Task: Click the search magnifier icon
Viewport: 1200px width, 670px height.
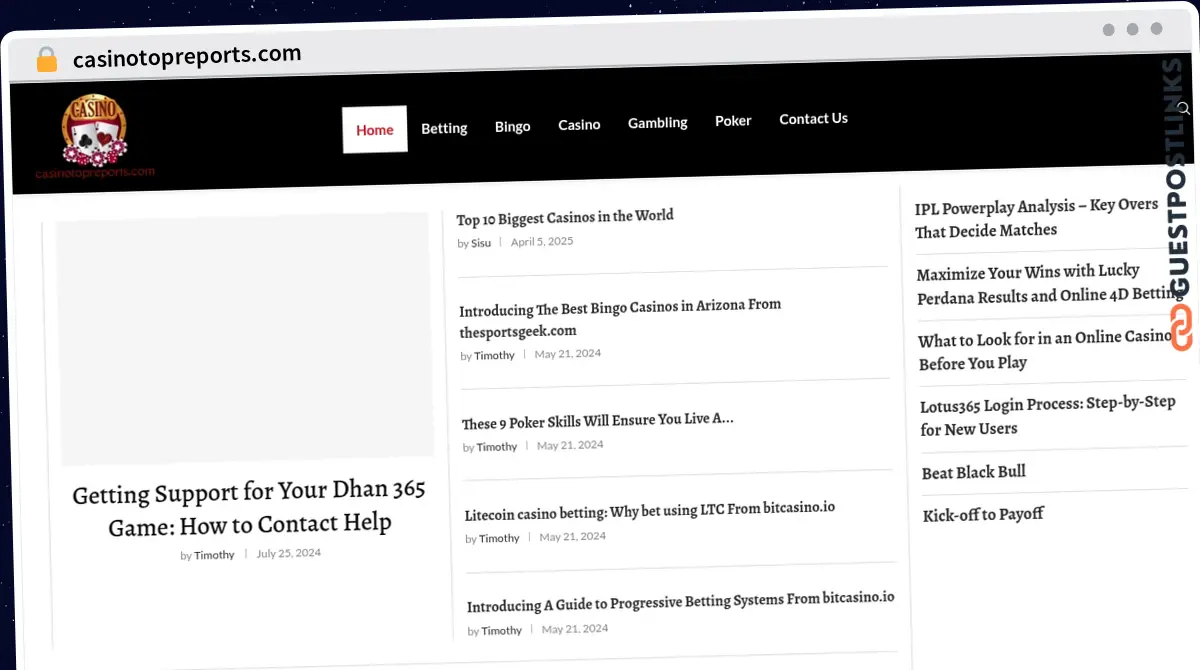Action: coord(1183,108)
